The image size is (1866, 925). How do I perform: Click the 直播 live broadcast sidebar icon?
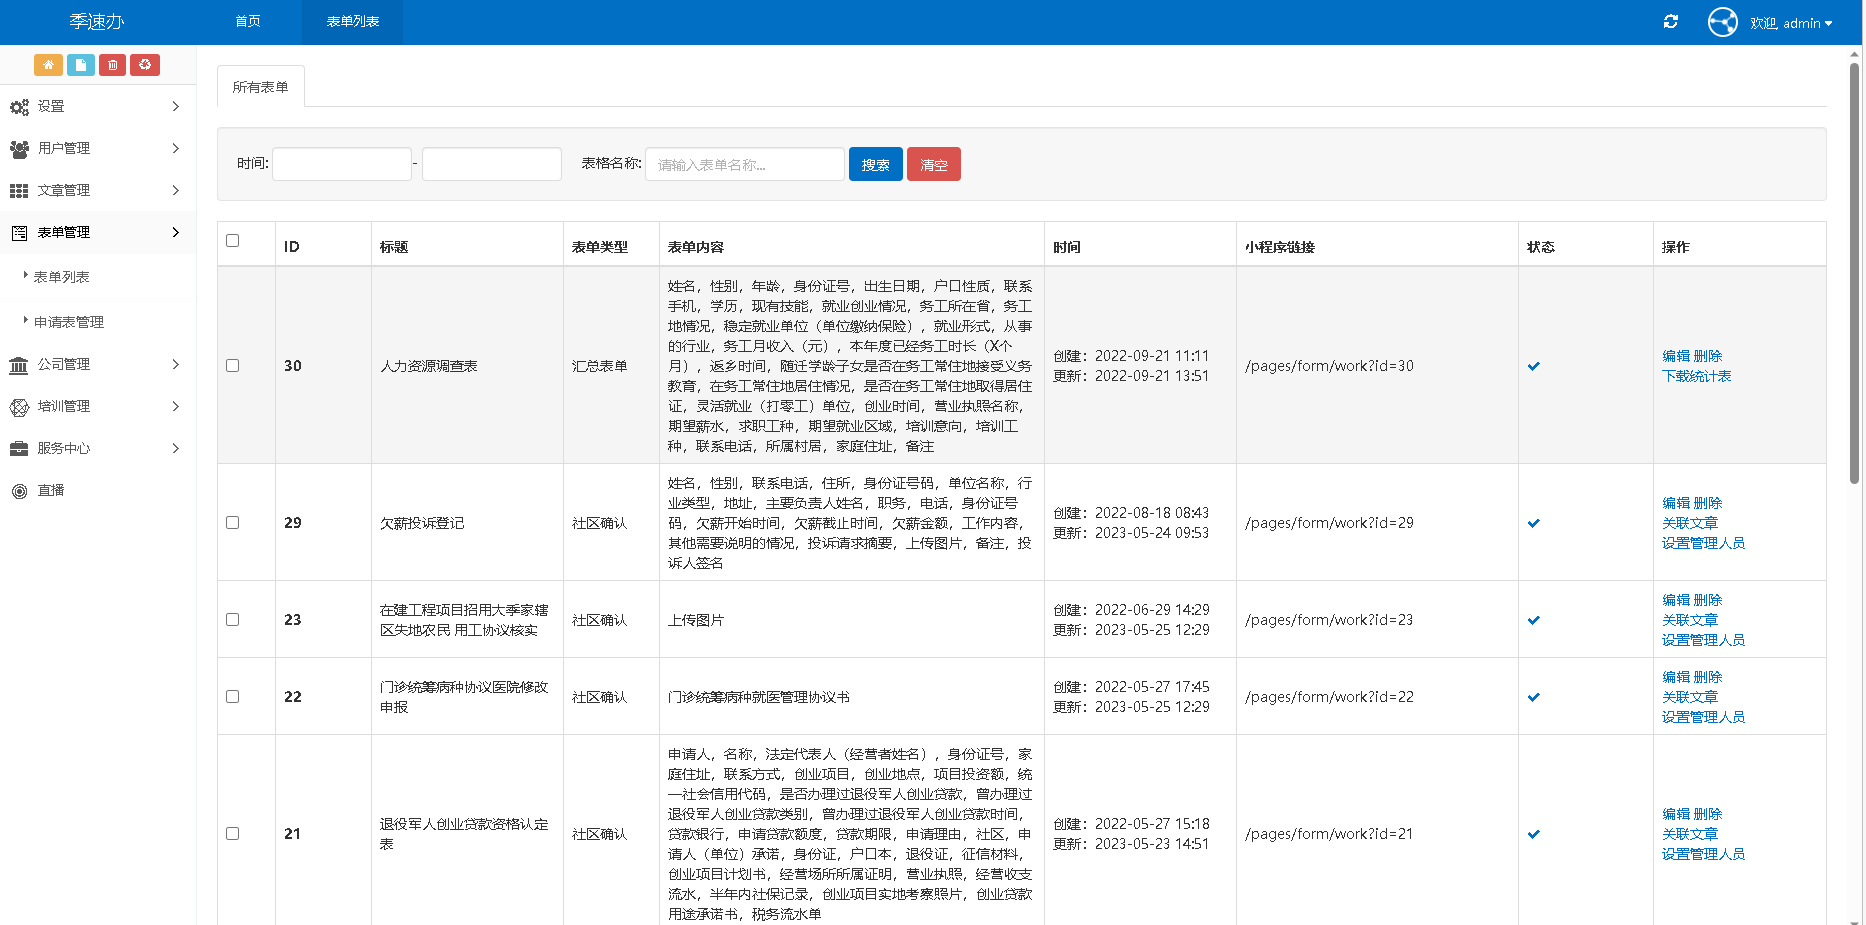[19, 491]
